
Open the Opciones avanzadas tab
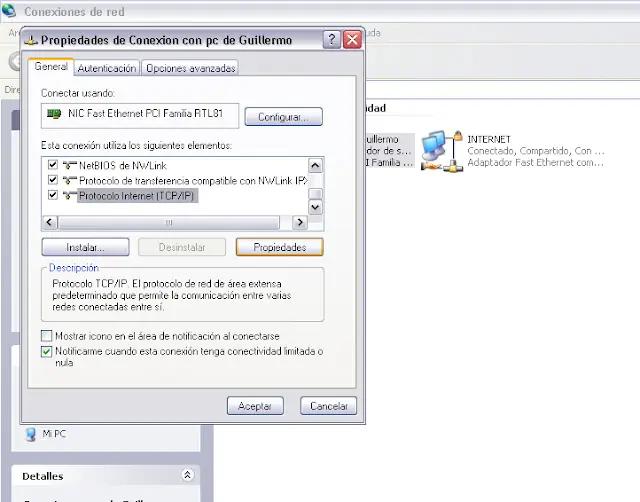pyautogui.click(x=190, y=68)
